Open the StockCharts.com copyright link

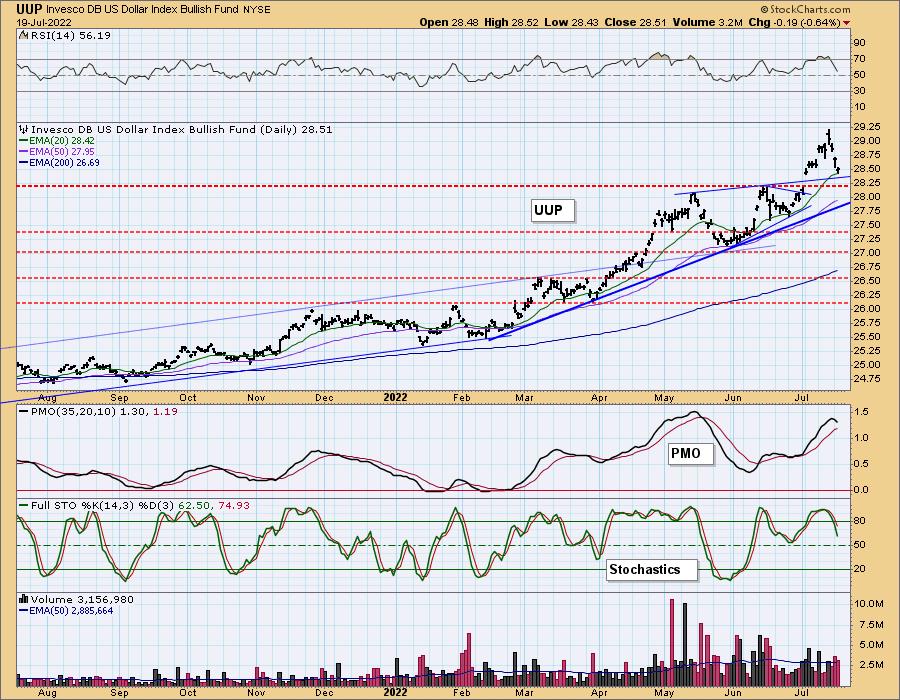[x=805, y=10]
